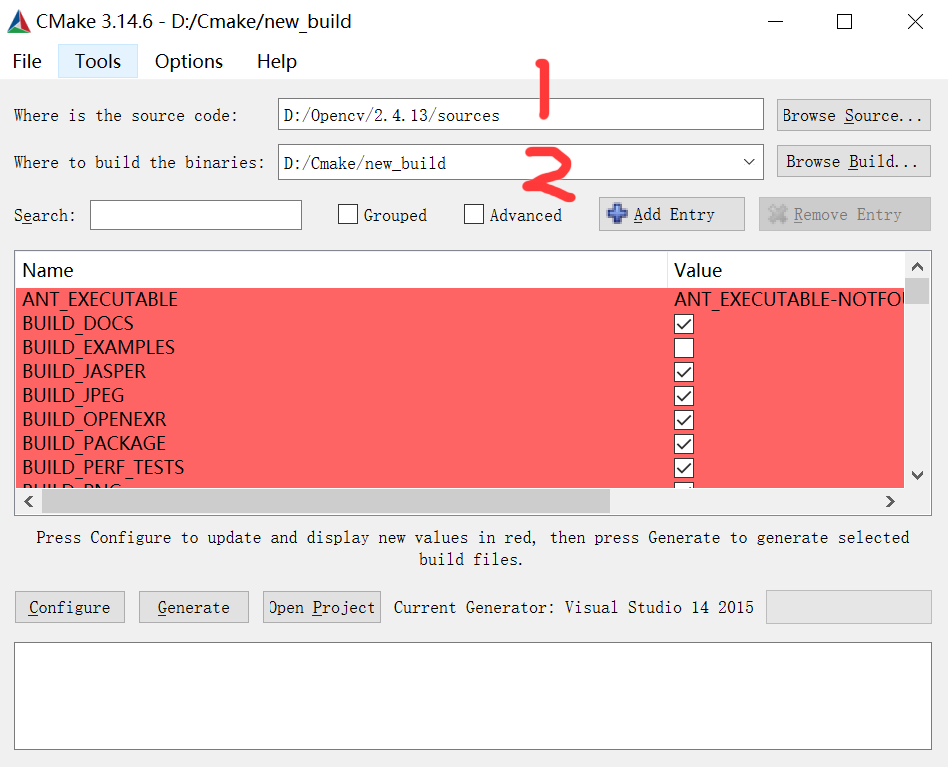Click the Open Project button
The image size is (948, 767).
click(322, 607)
